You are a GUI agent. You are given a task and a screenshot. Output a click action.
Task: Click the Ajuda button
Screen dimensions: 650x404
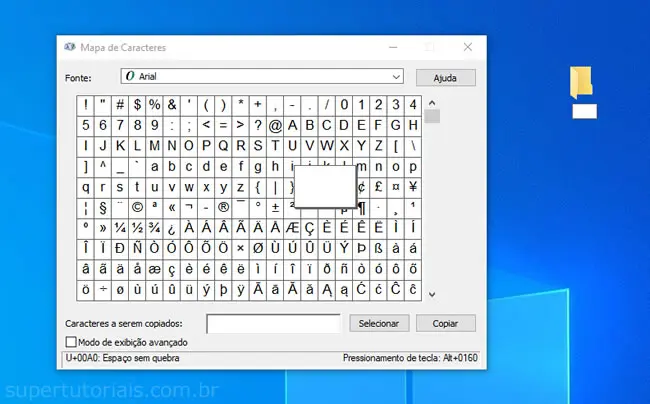(446, 77)
